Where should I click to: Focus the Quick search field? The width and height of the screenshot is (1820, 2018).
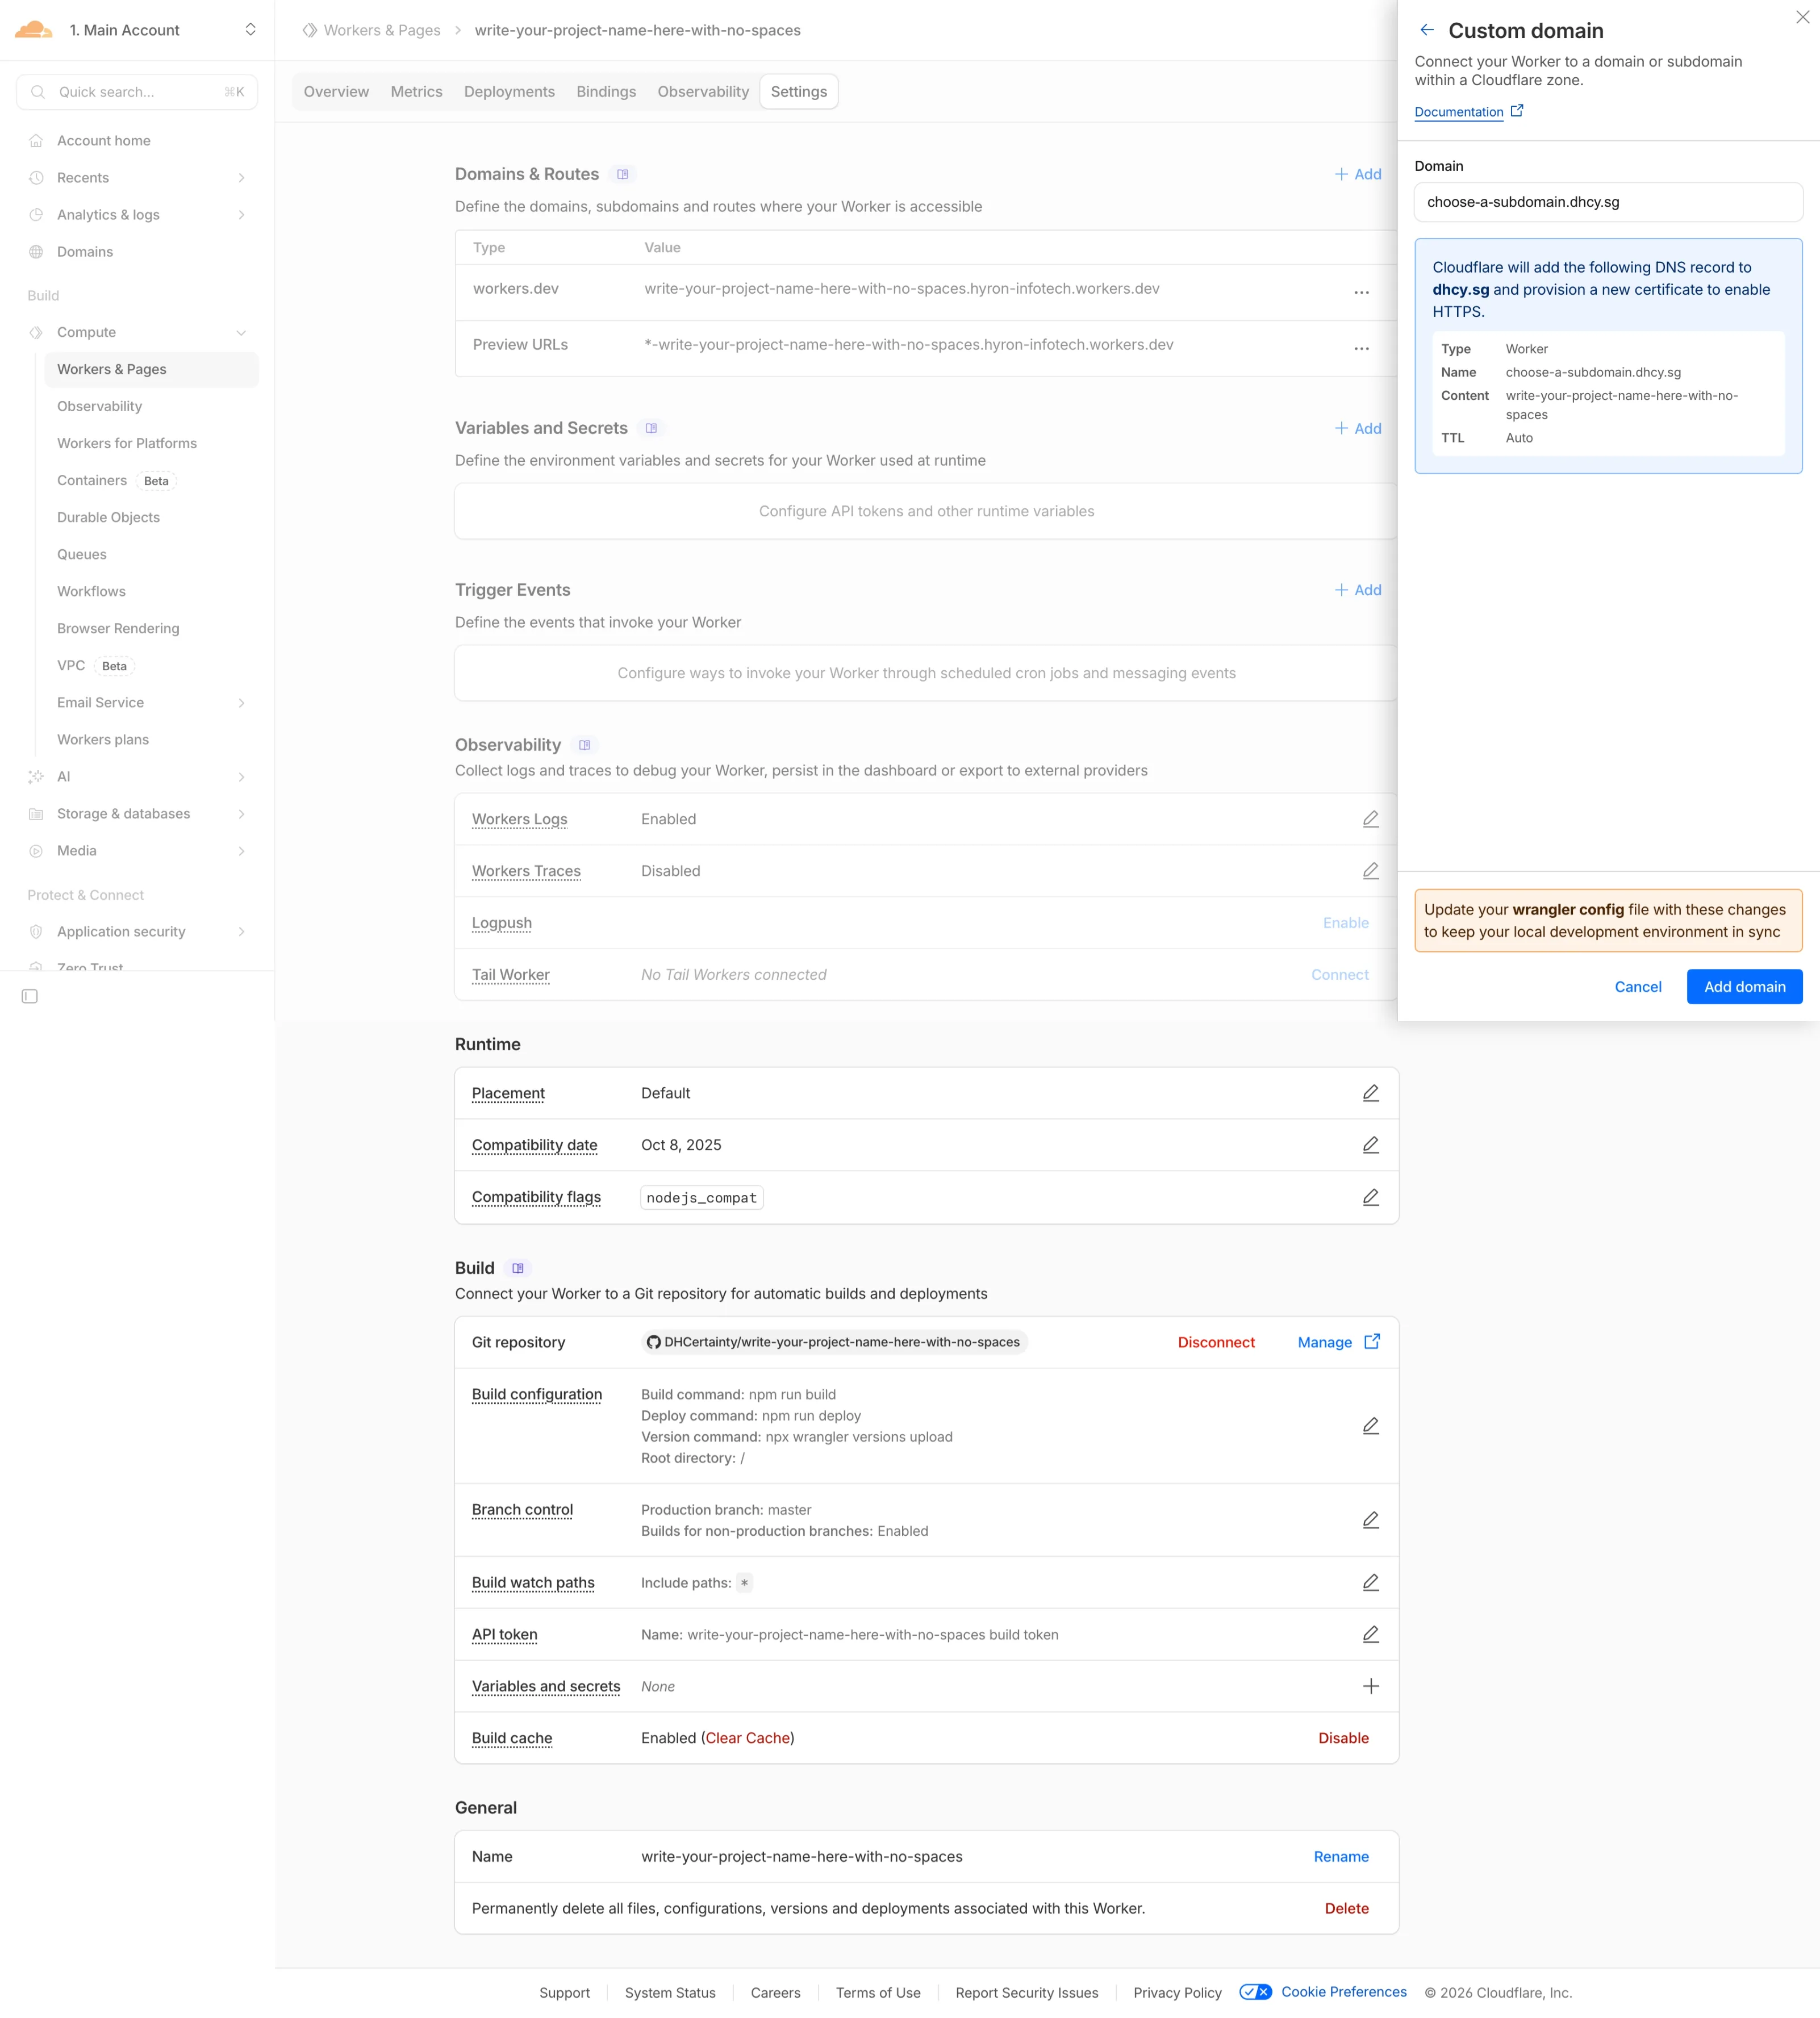(x=137, y=92)
